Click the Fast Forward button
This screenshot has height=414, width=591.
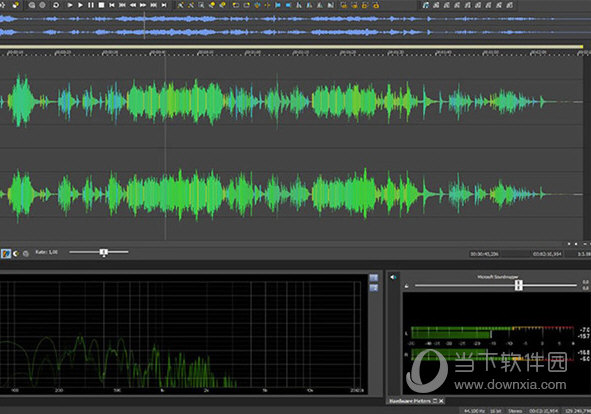143,5
